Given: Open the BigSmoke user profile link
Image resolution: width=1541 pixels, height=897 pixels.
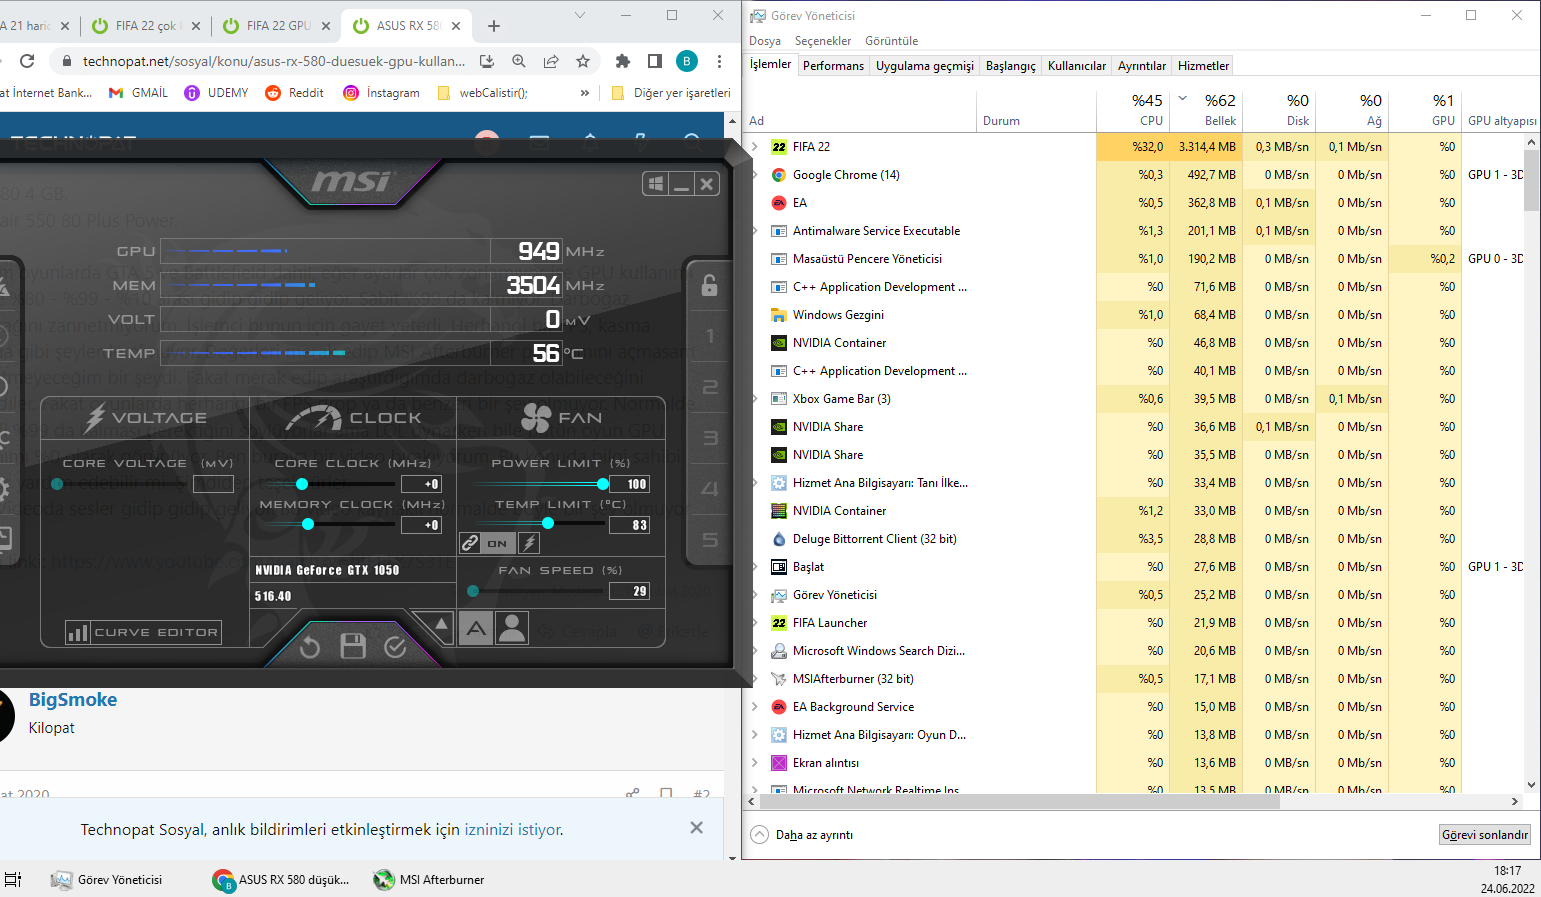Looking at the screenshot, I should [x=73, y=700].
